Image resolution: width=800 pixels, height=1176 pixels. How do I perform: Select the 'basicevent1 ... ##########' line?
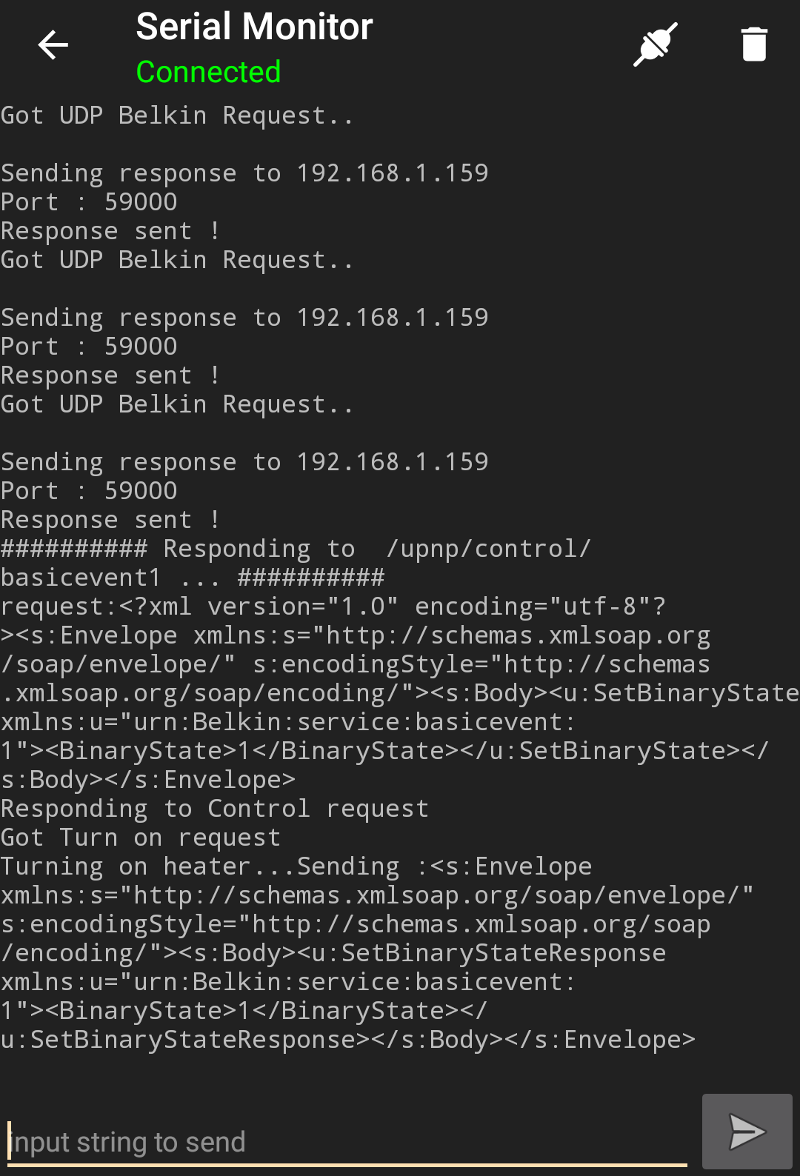click(x=192, y=578)
